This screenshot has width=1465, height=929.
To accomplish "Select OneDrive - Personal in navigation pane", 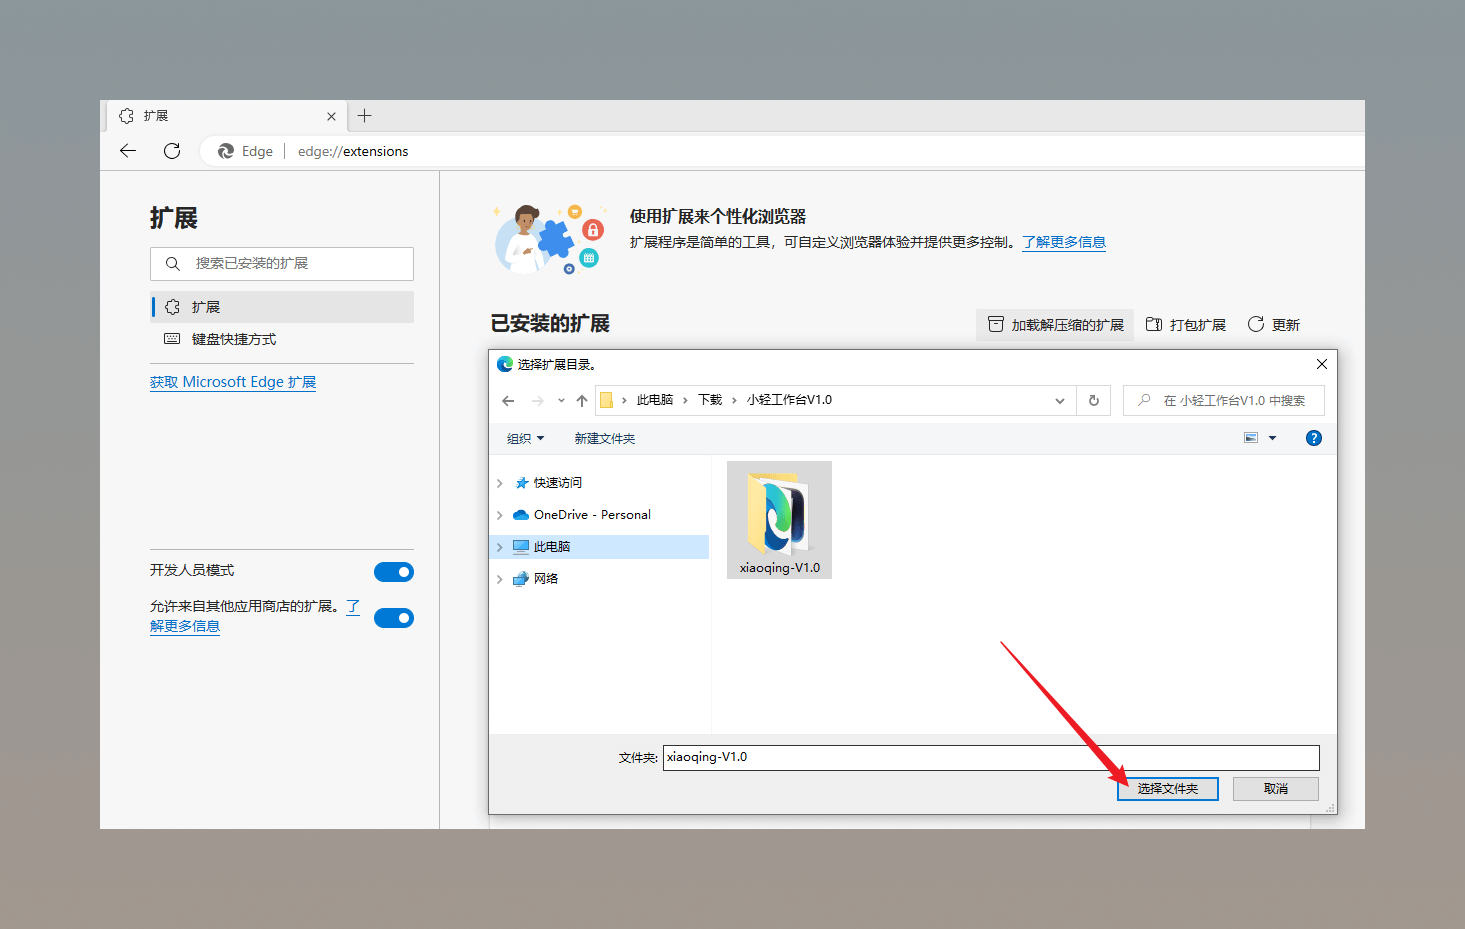I will click(592, 515).
